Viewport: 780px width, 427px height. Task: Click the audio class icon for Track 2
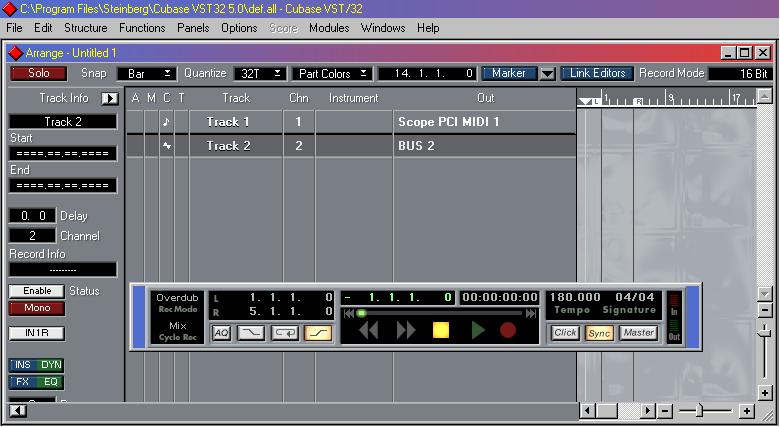tap(167, 146)
